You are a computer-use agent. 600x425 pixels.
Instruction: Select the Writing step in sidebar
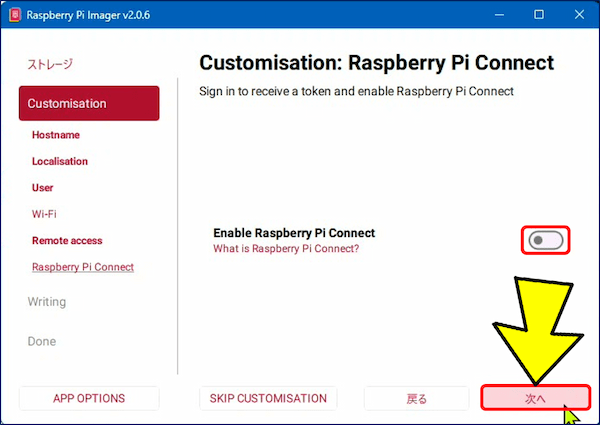[47, 301]
